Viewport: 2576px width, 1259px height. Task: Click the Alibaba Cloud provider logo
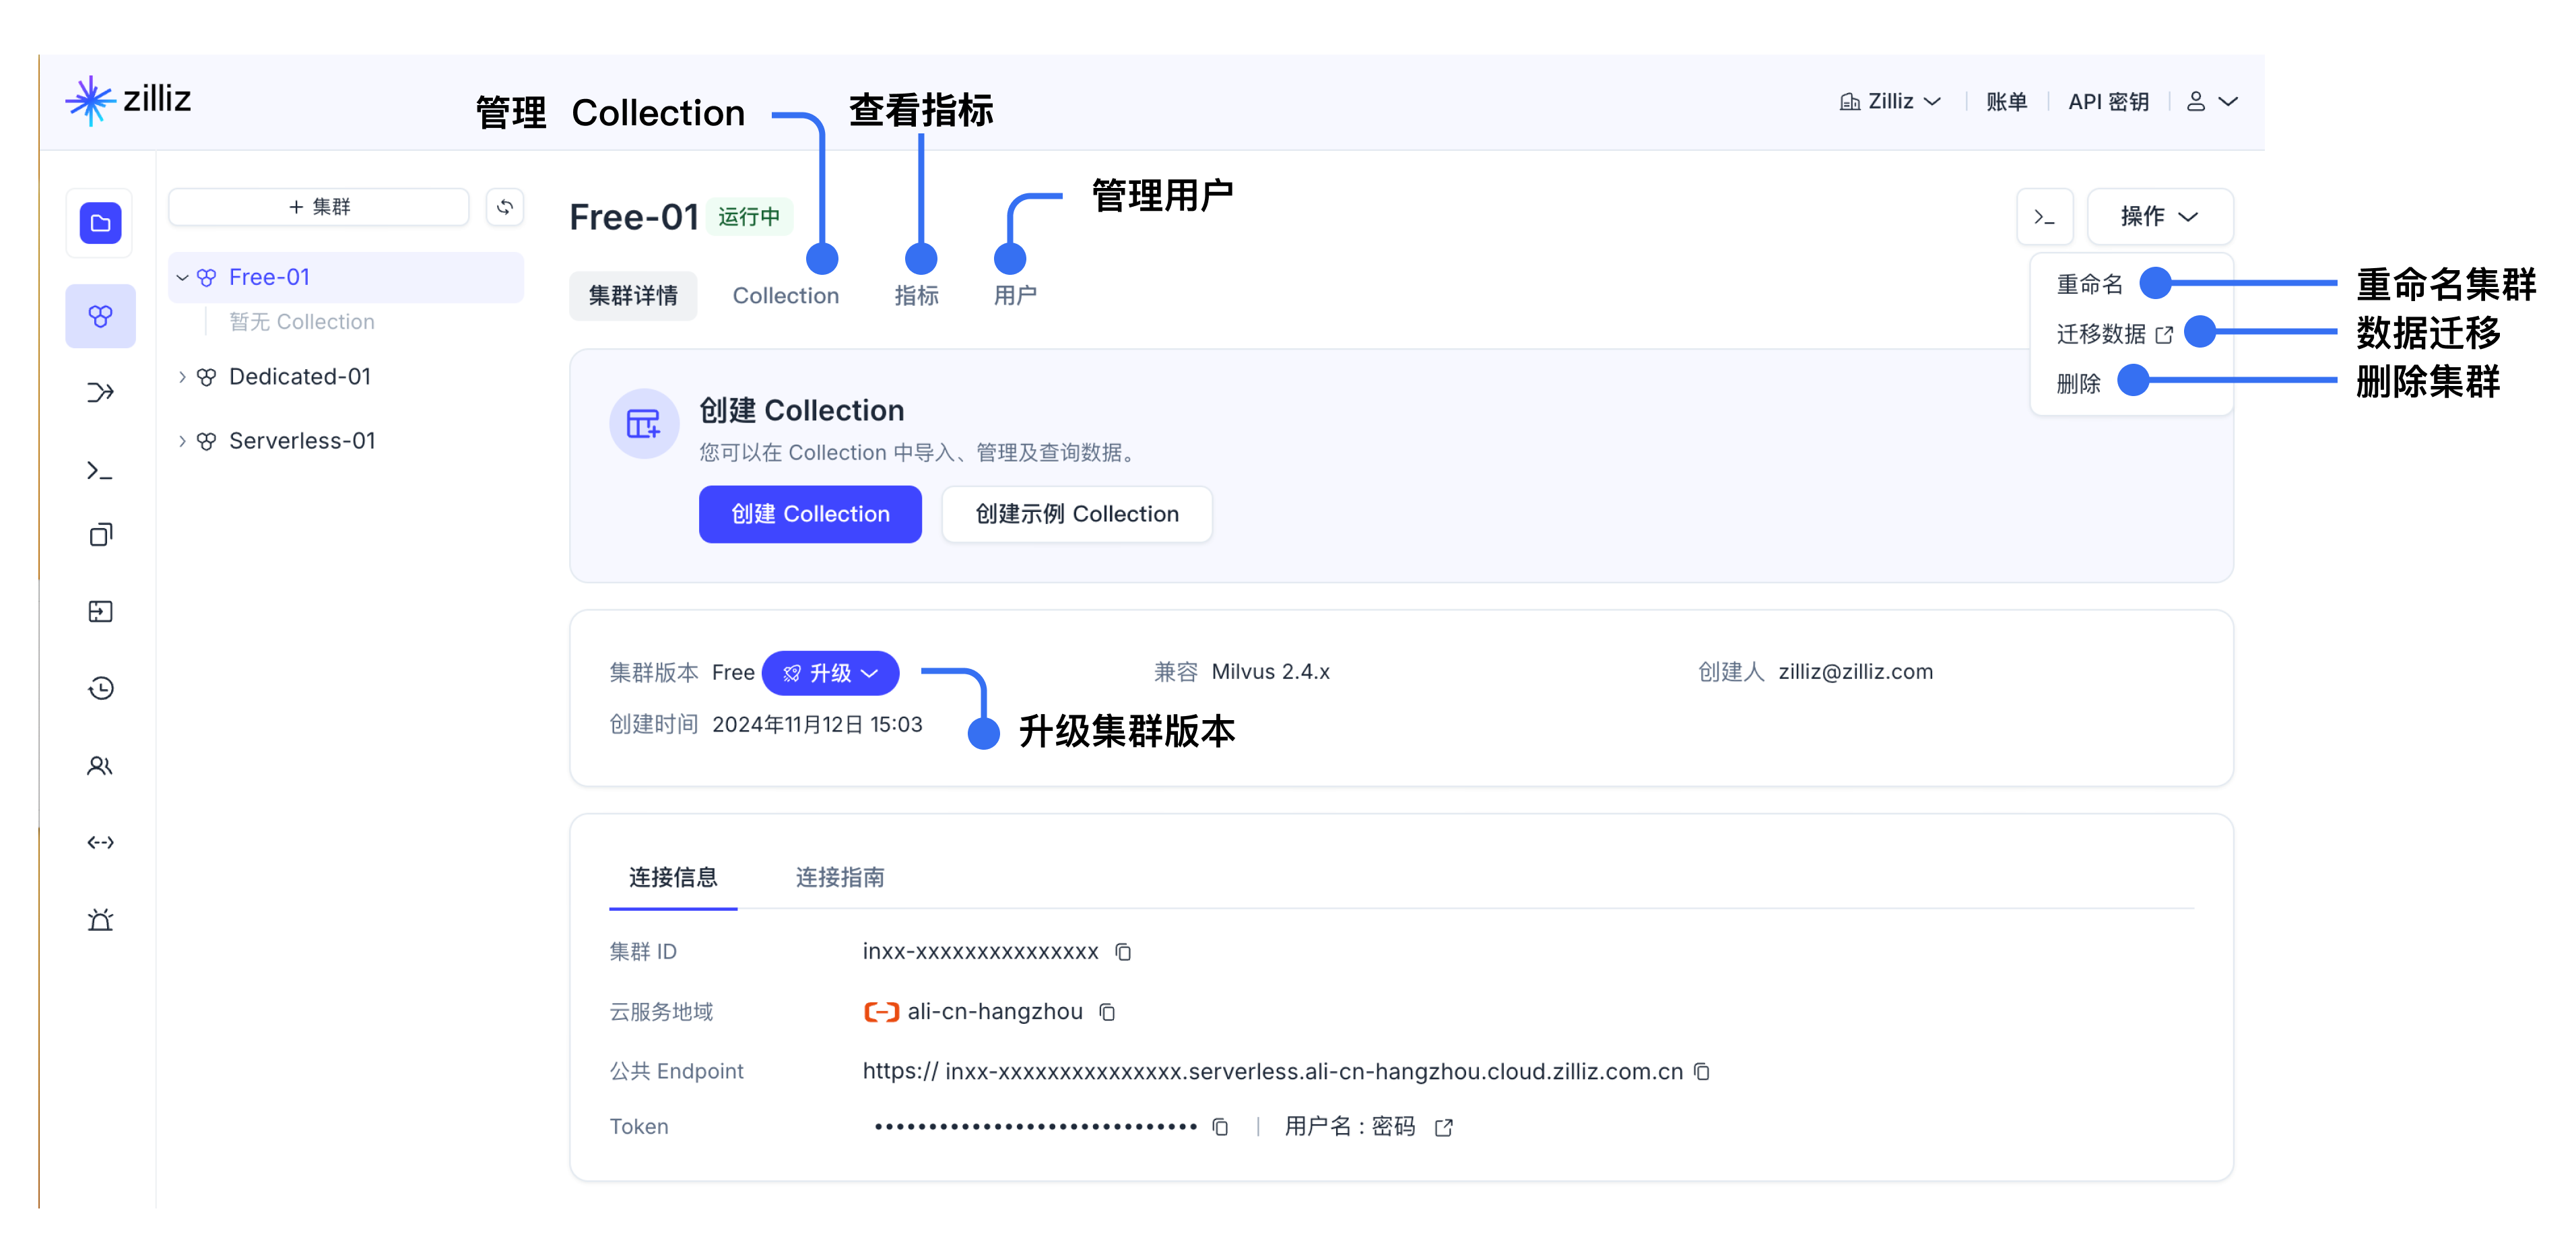[881, 1012]
